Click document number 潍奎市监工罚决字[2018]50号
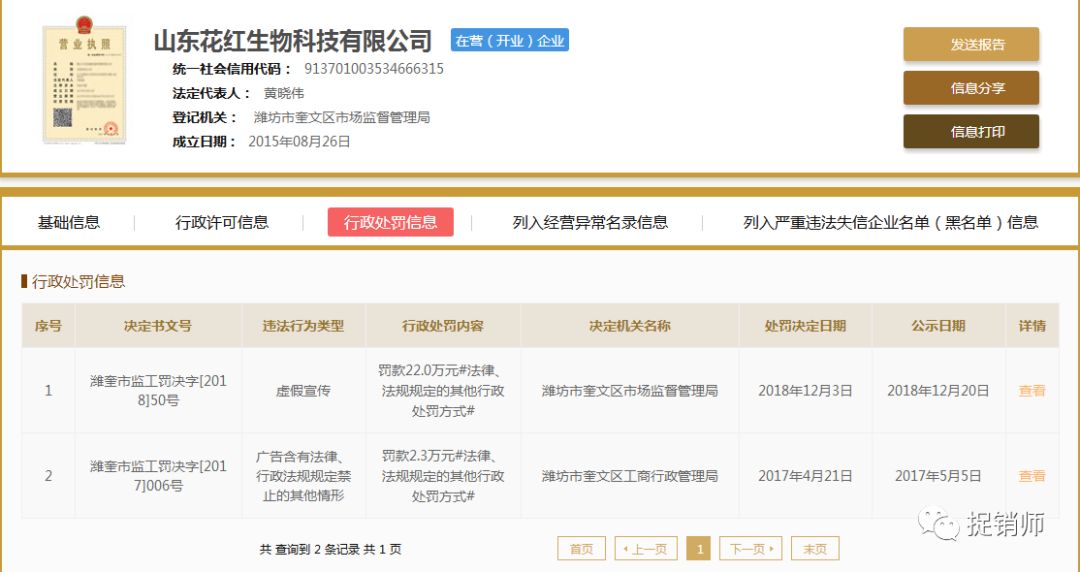This screenshot has height=572, width=1080. point(158,391)
